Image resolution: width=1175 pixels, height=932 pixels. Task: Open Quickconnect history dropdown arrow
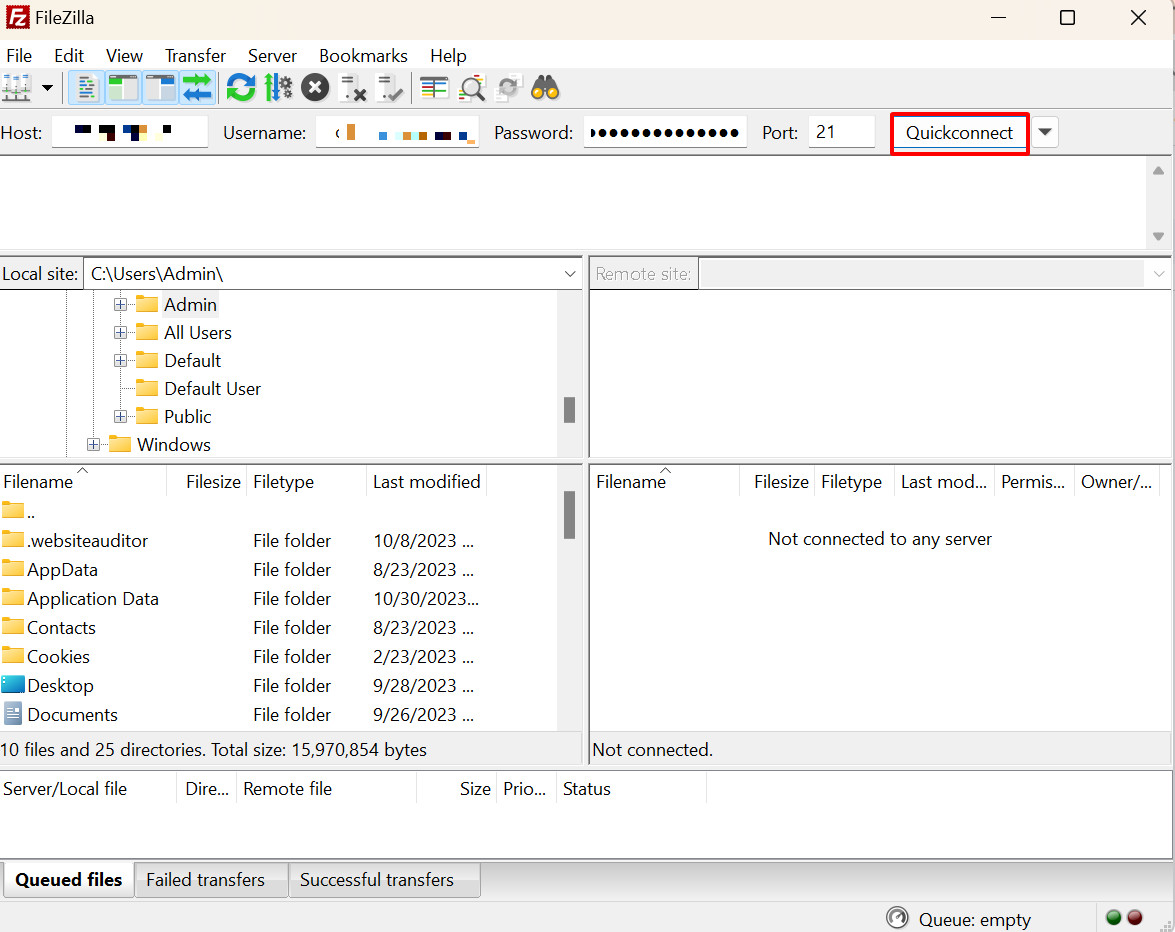click(x=1045, y=133)
